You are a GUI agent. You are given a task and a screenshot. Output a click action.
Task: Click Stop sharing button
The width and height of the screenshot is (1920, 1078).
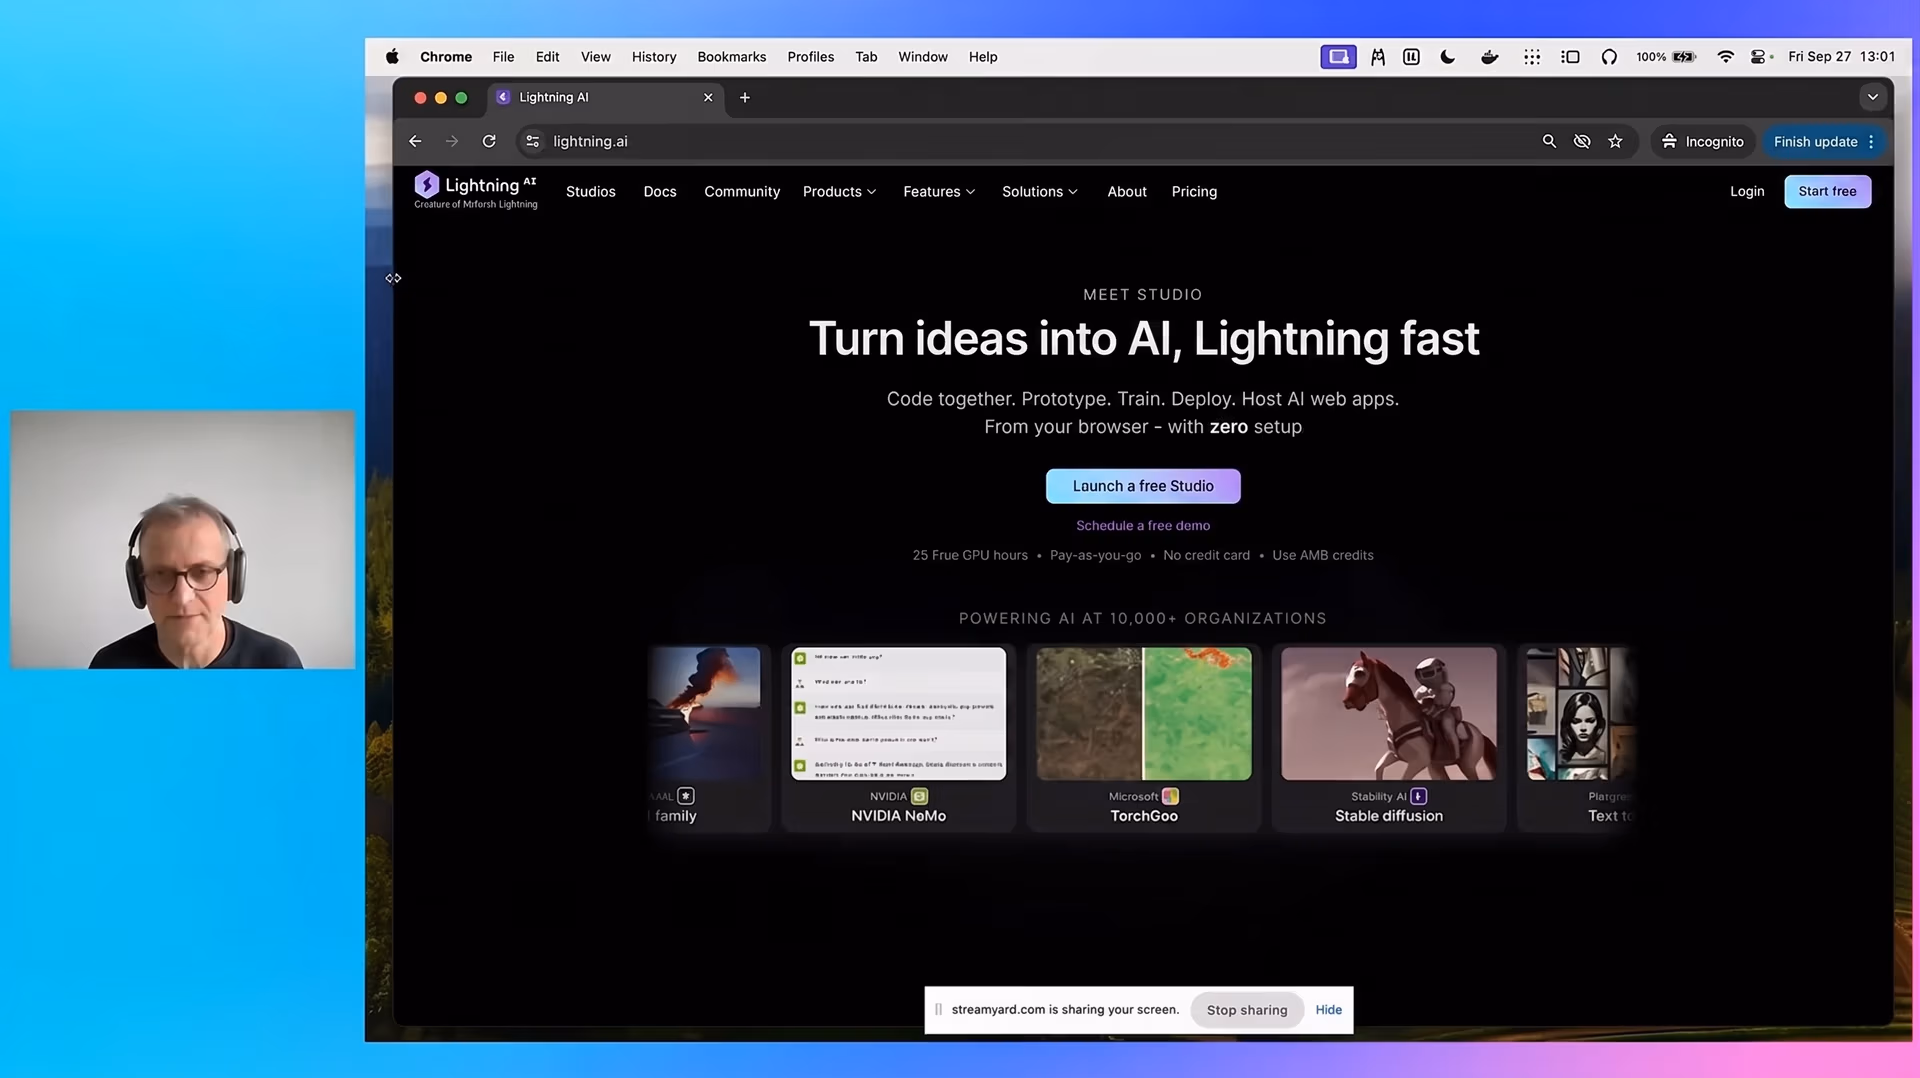(x=1247, y=1010)
